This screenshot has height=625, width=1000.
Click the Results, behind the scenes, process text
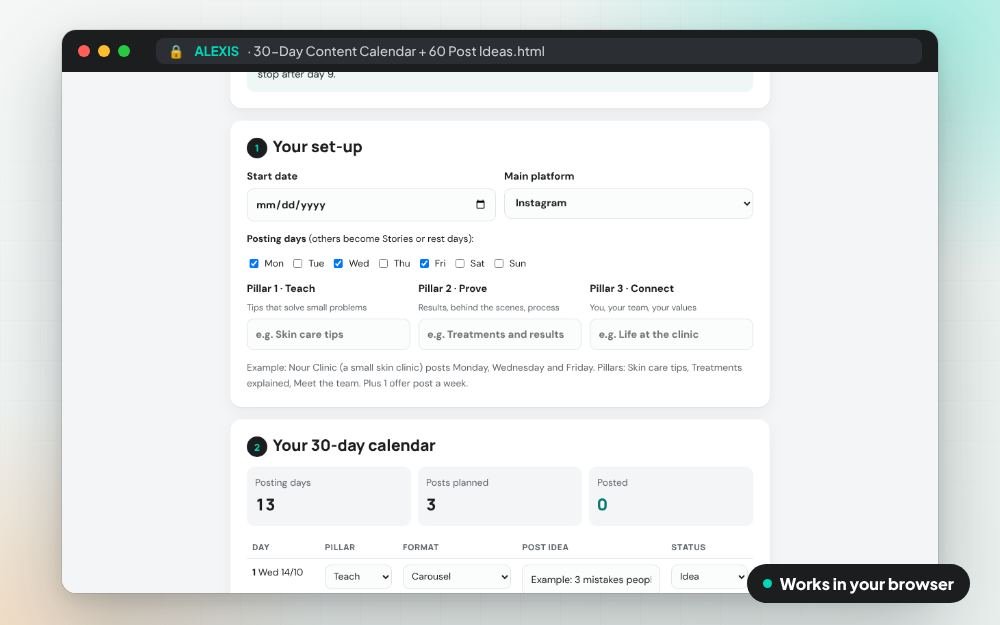(x=489, y=308)
